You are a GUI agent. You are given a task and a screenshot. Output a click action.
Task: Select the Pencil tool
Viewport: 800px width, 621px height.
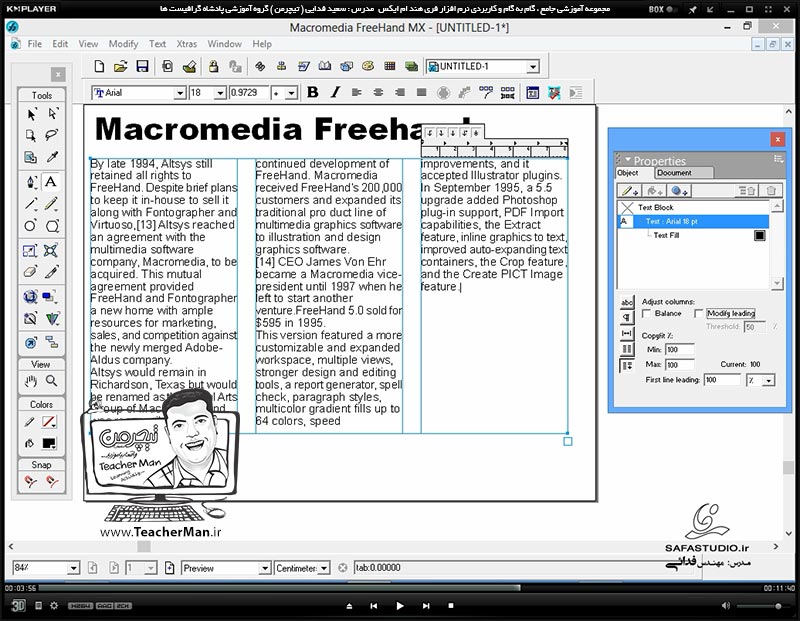(51, 204)
